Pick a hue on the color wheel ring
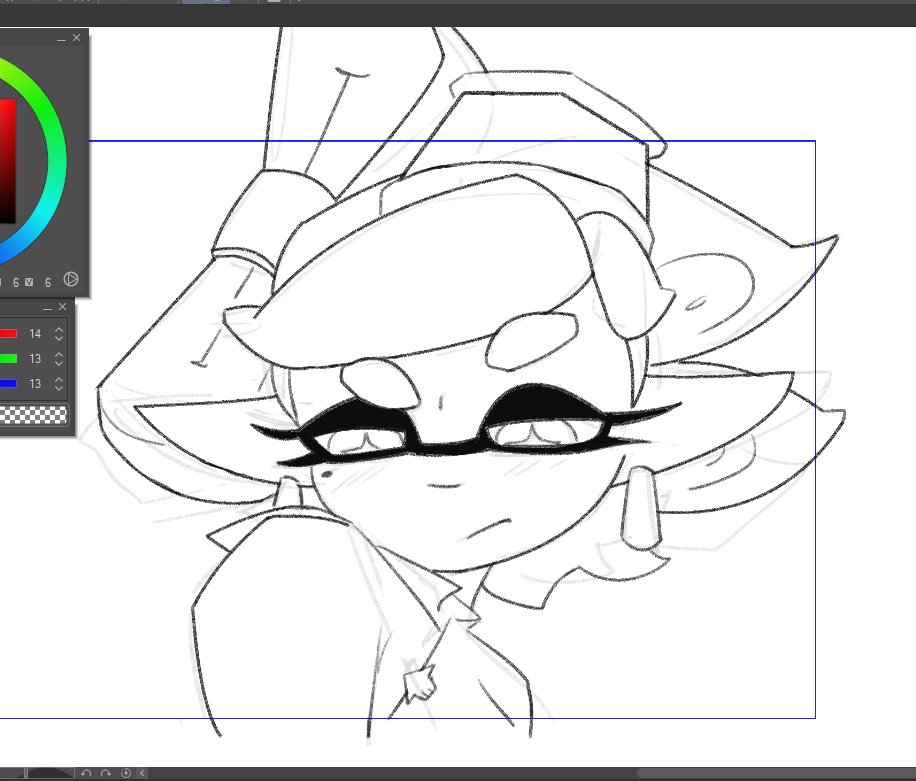This screenshot has height=781, width=916. click(x=55, y=158)
